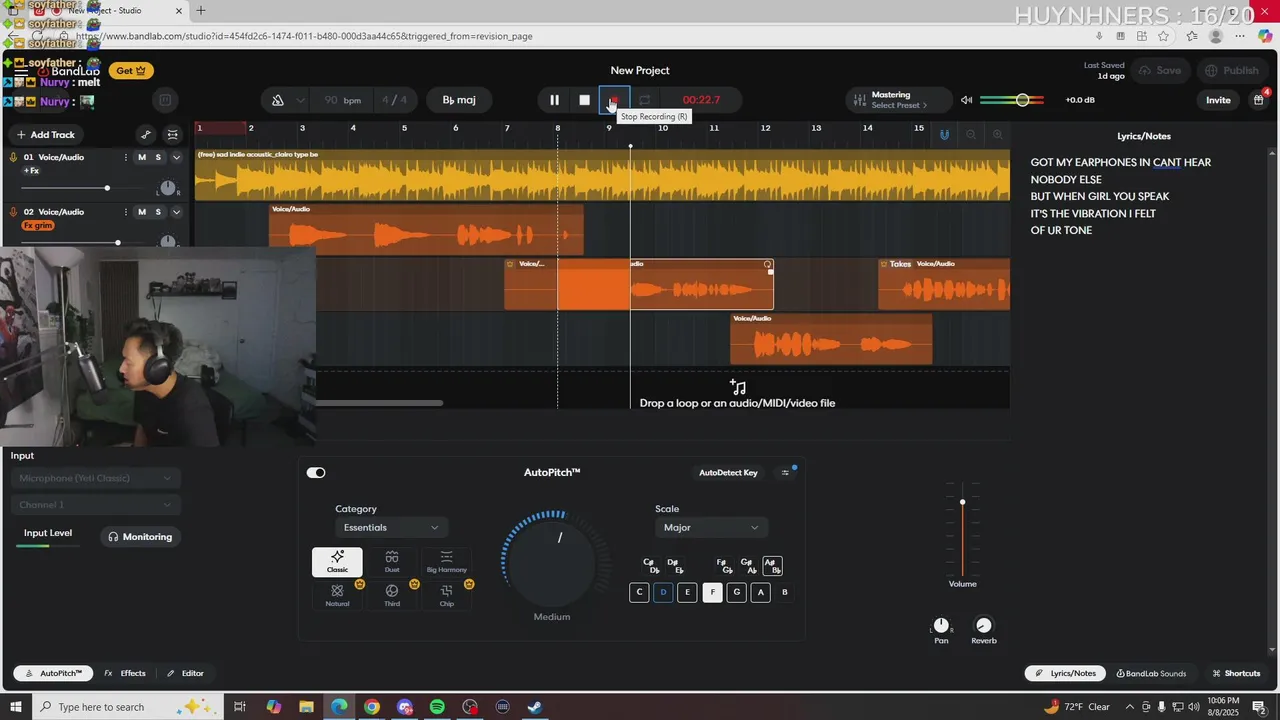Toggle the AutoPitch on/off switch
1280x720 pixels.
click(316, 473)
